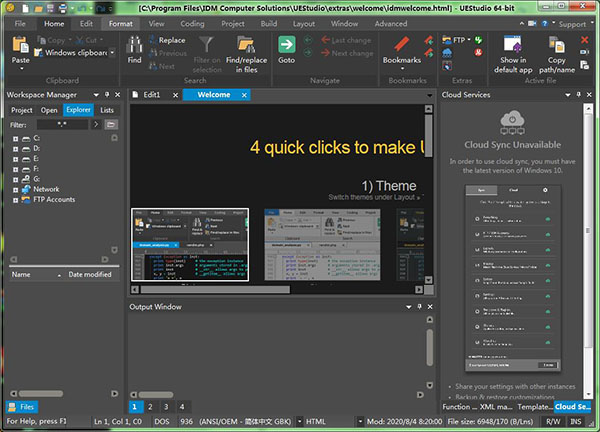
Task: Open the HTML file type dropdown in status bar
Action: (360, 421)
